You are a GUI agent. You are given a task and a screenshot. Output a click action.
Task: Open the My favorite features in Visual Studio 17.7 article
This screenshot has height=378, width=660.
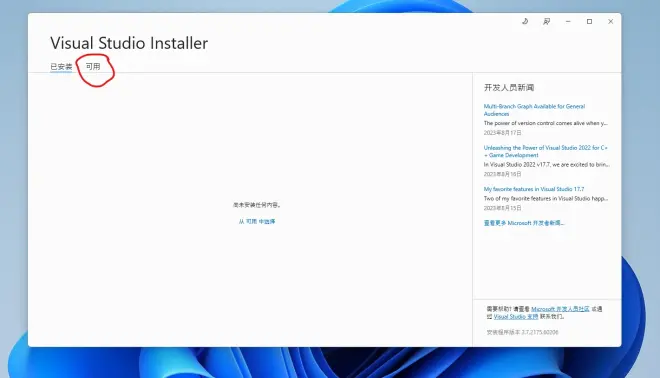point(534,189)
